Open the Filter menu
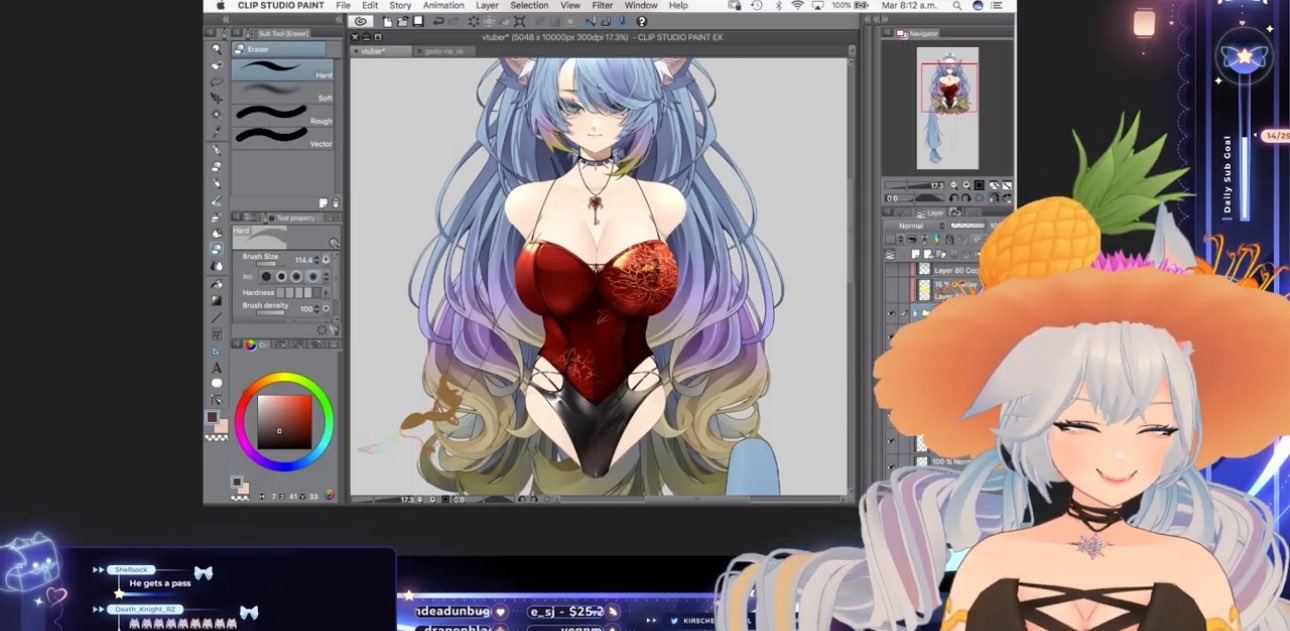The height and width of the screenshot is (631, 1290). click(x=602, y=6)
